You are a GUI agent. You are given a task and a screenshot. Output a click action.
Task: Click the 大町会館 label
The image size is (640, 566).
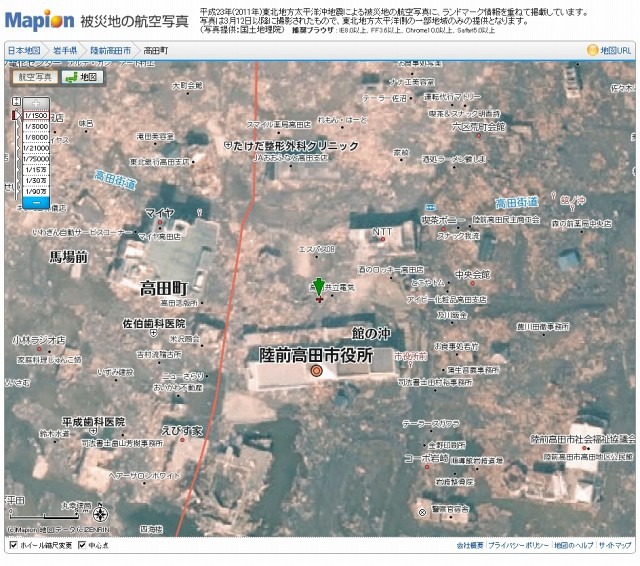(x=187, y=85)
